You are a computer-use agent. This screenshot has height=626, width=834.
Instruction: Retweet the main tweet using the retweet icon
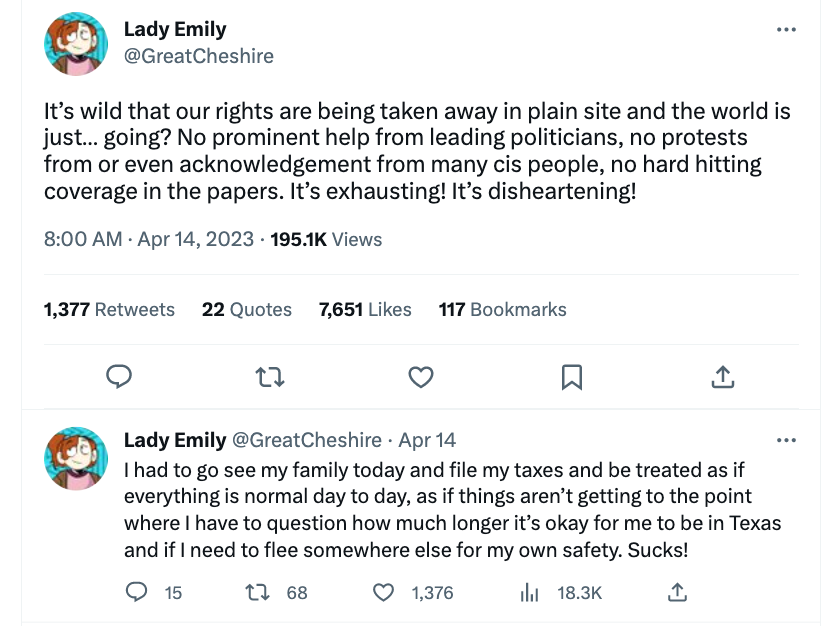(270, 377)
